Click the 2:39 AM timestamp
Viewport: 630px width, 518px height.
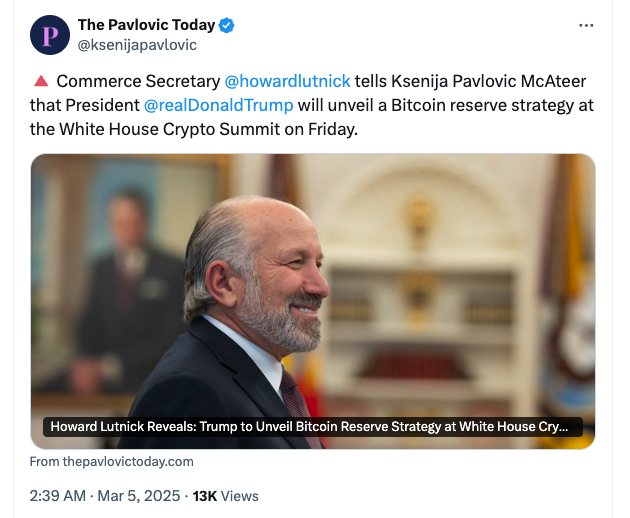click(61, 496)
